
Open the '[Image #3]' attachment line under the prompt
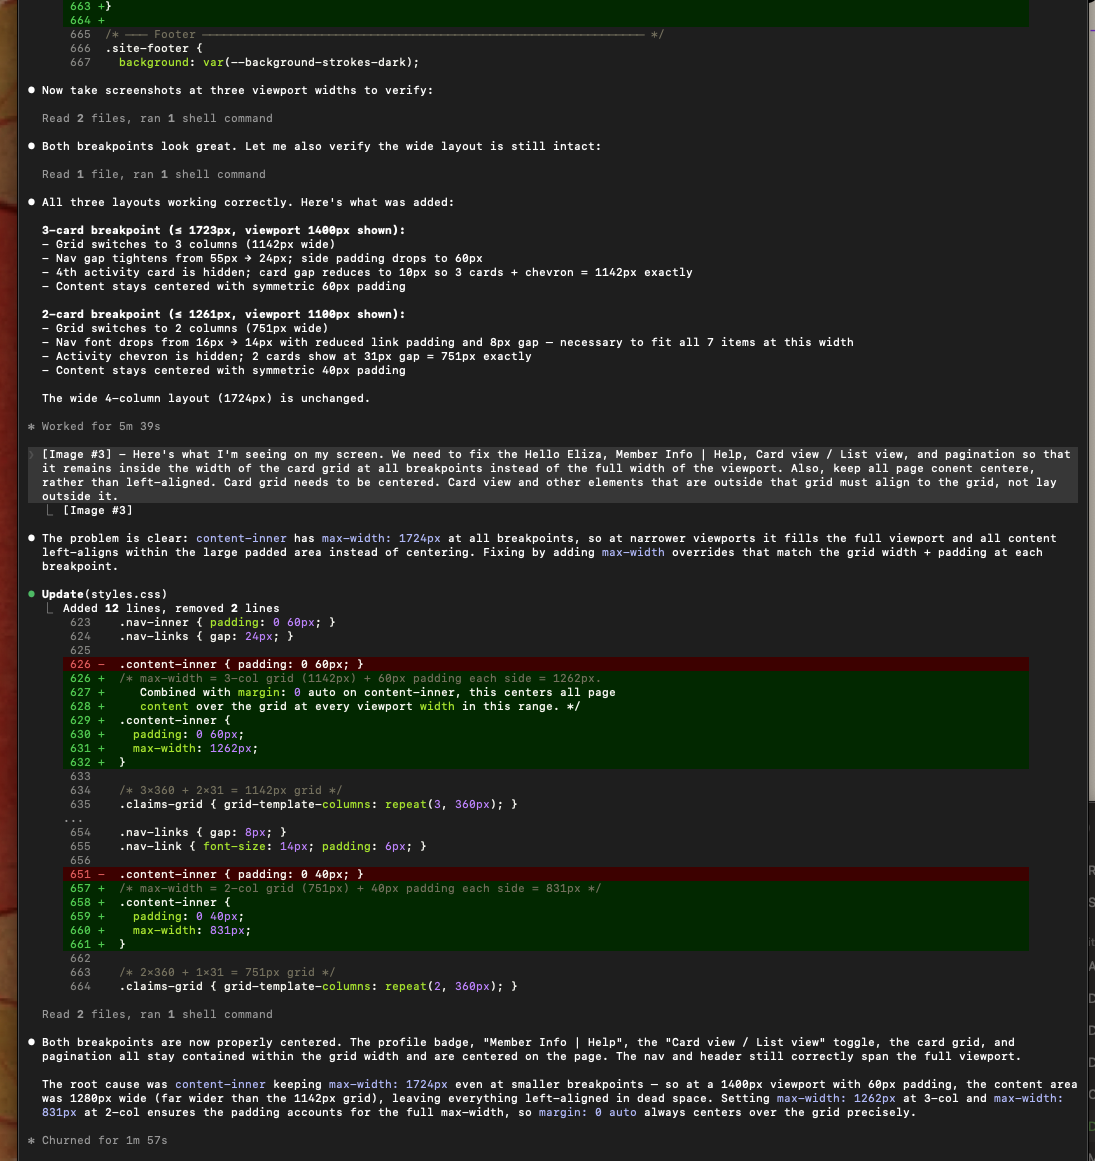tap(97, 510)
